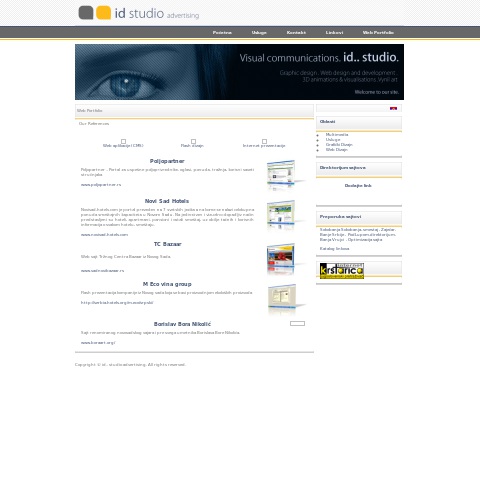Click the placeholder image beside Borislav Bora Nikolić
This screenshot has width=480, height=480.
click(297, 323)
